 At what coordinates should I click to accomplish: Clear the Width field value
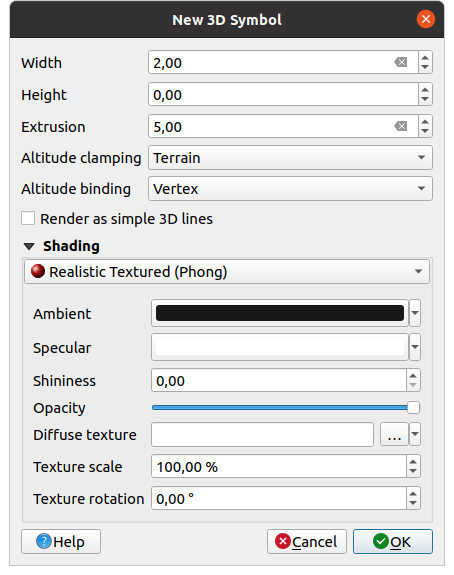400,62
